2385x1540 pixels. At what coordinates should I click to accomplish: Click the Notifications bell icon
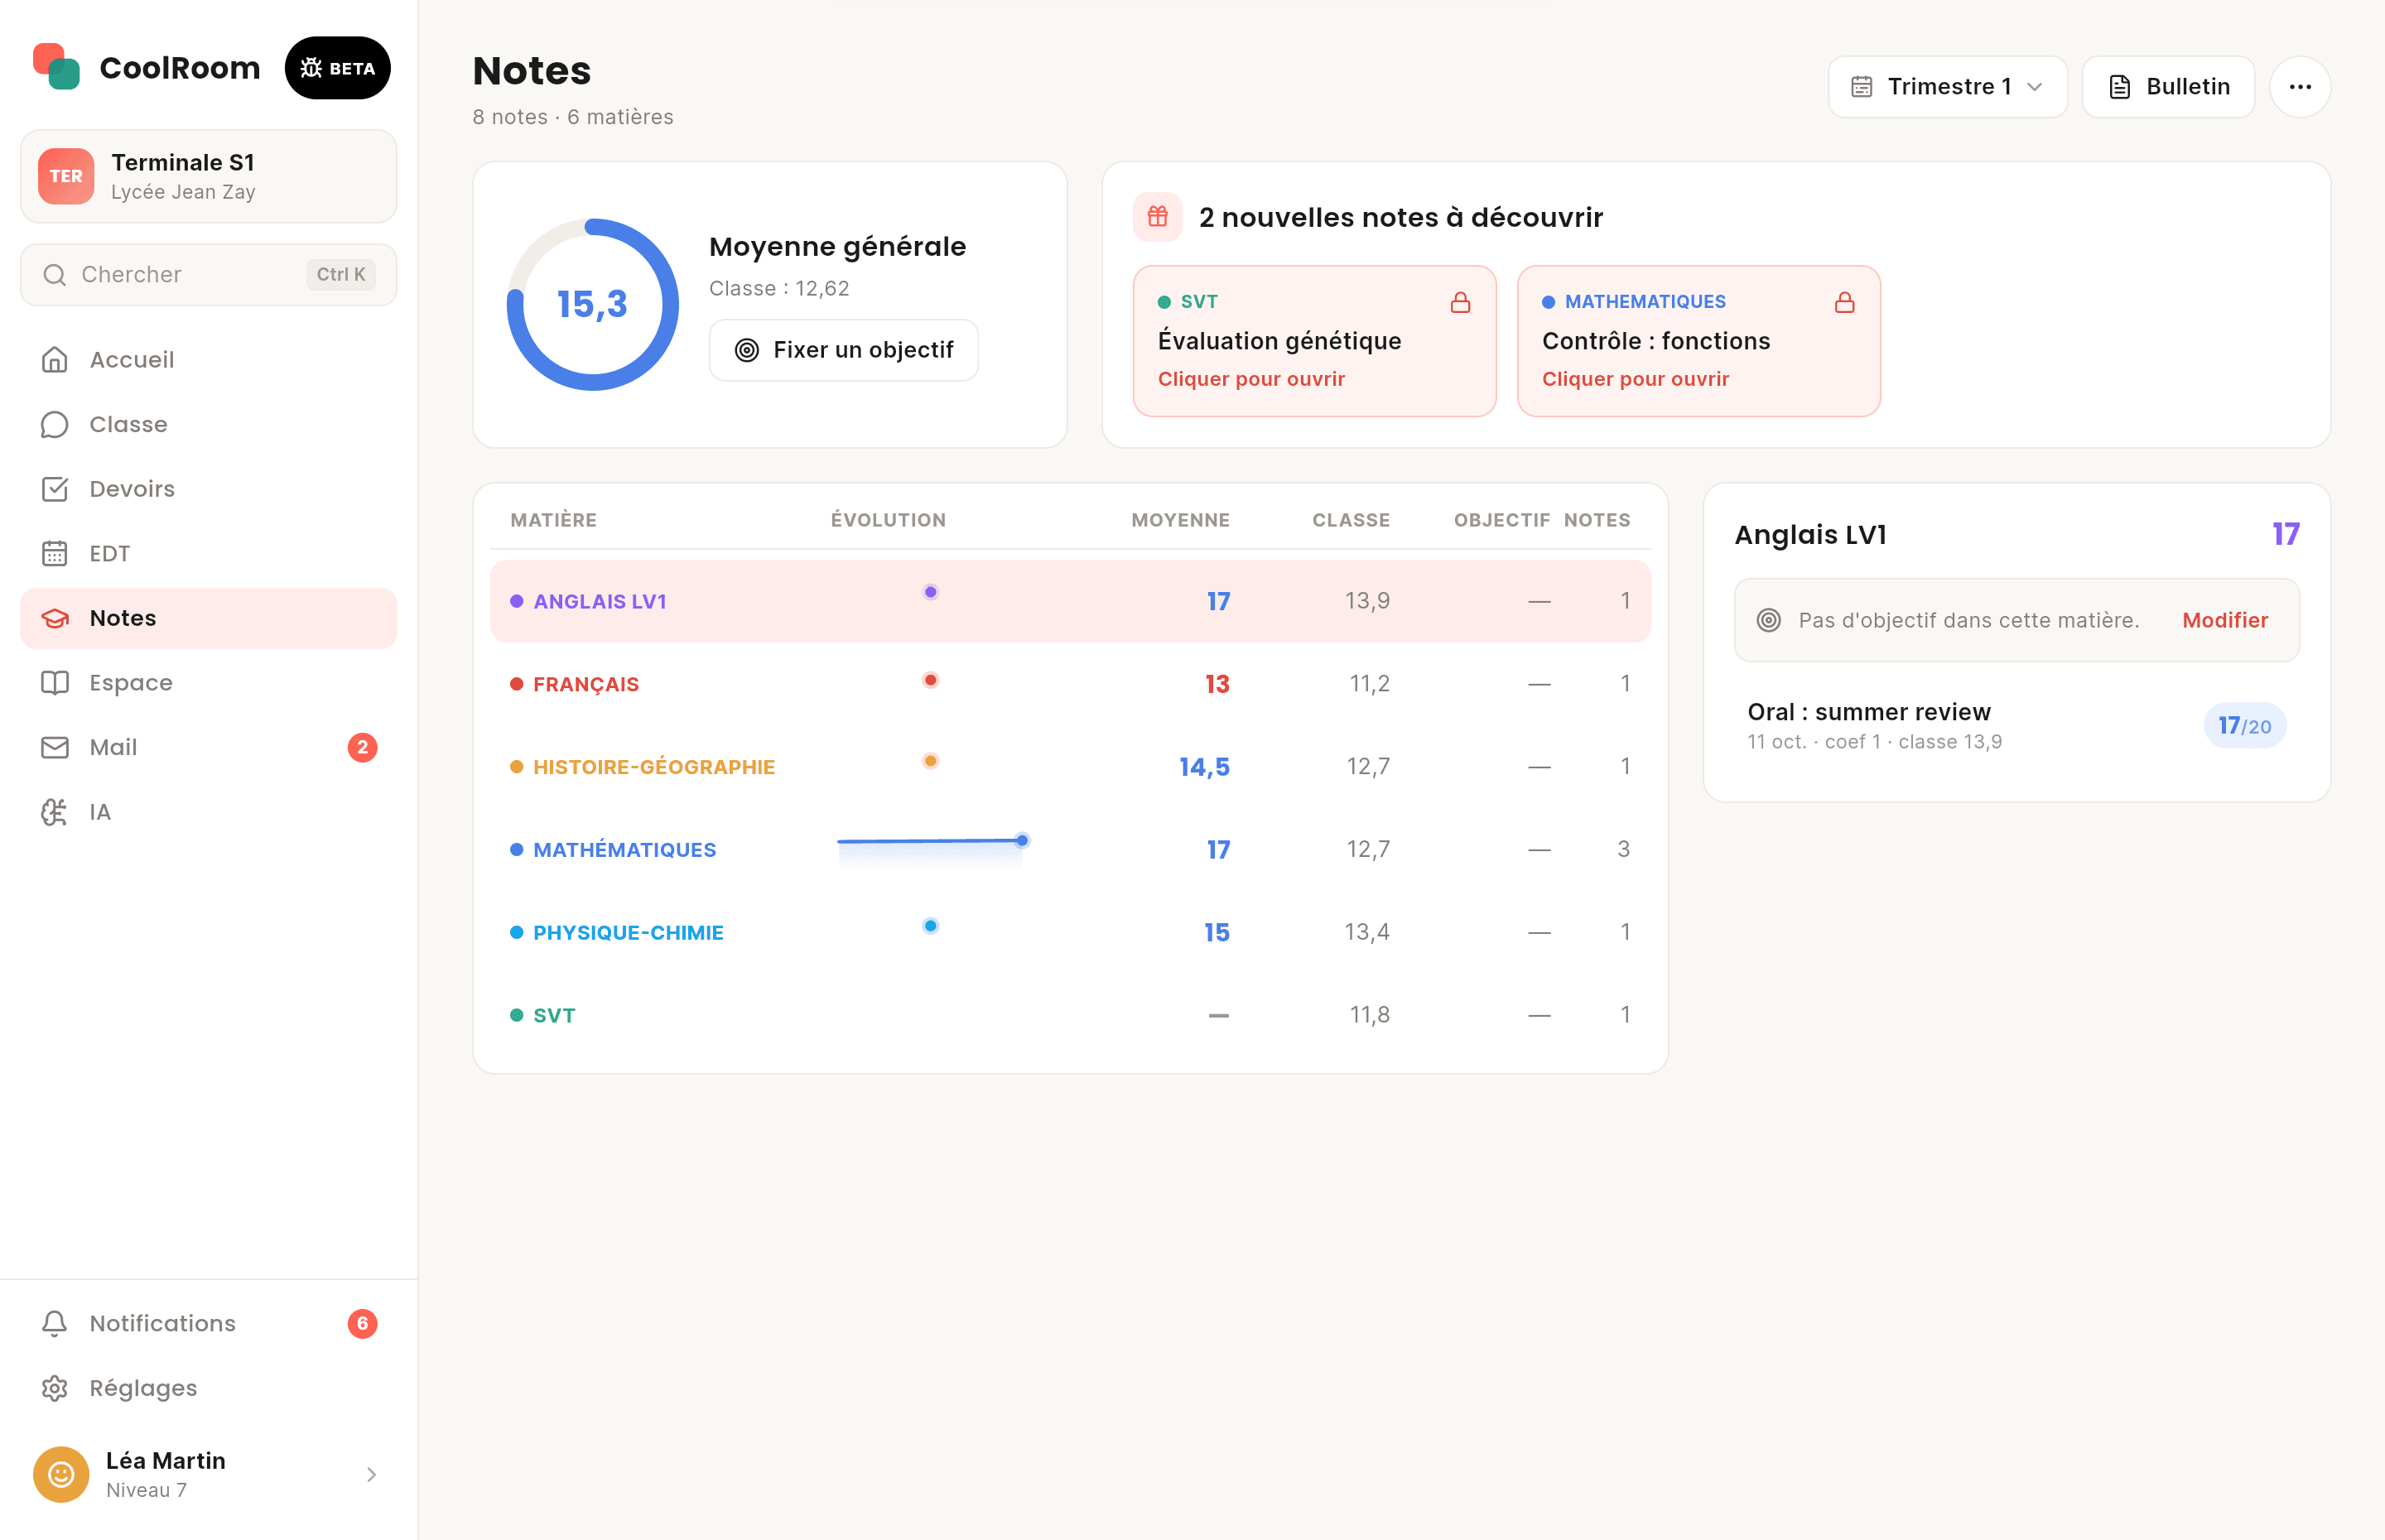[x=55, y=1324]
